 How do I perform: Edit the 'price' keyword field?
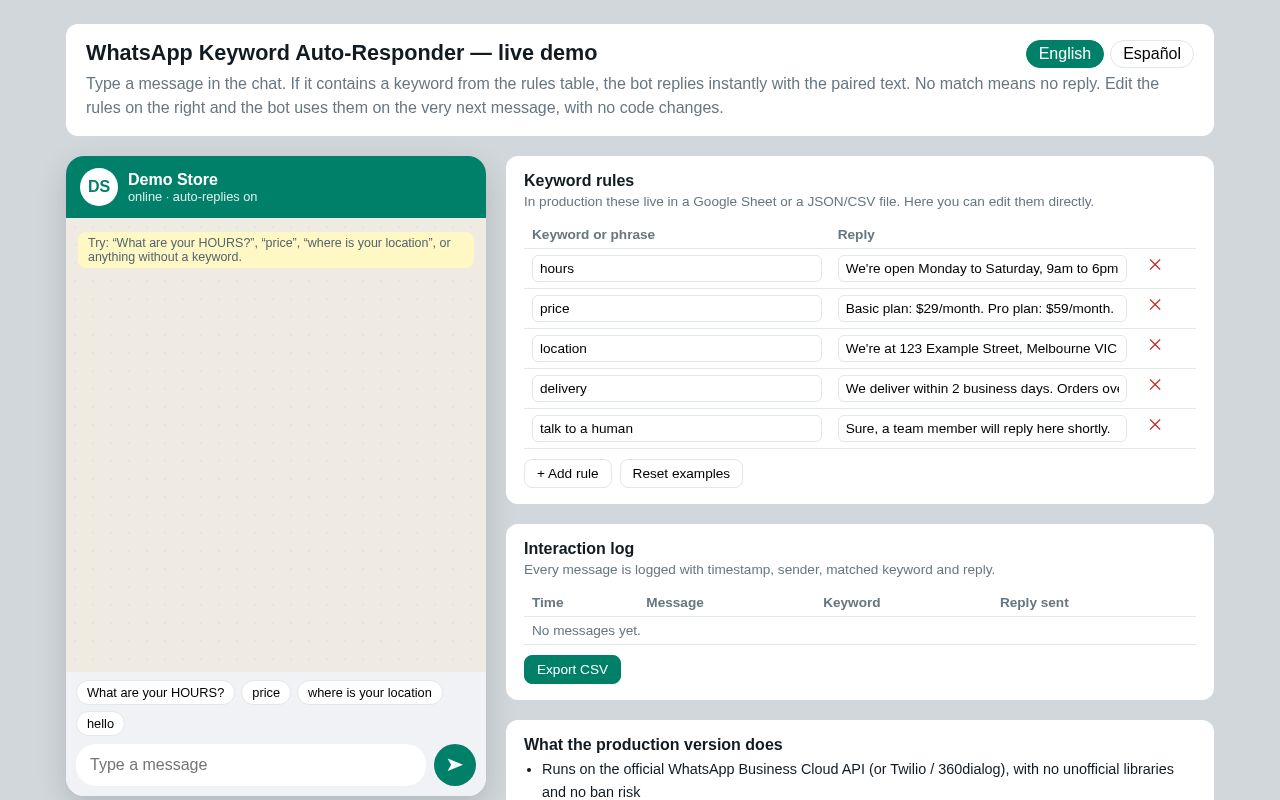click(x=677, y=309)
